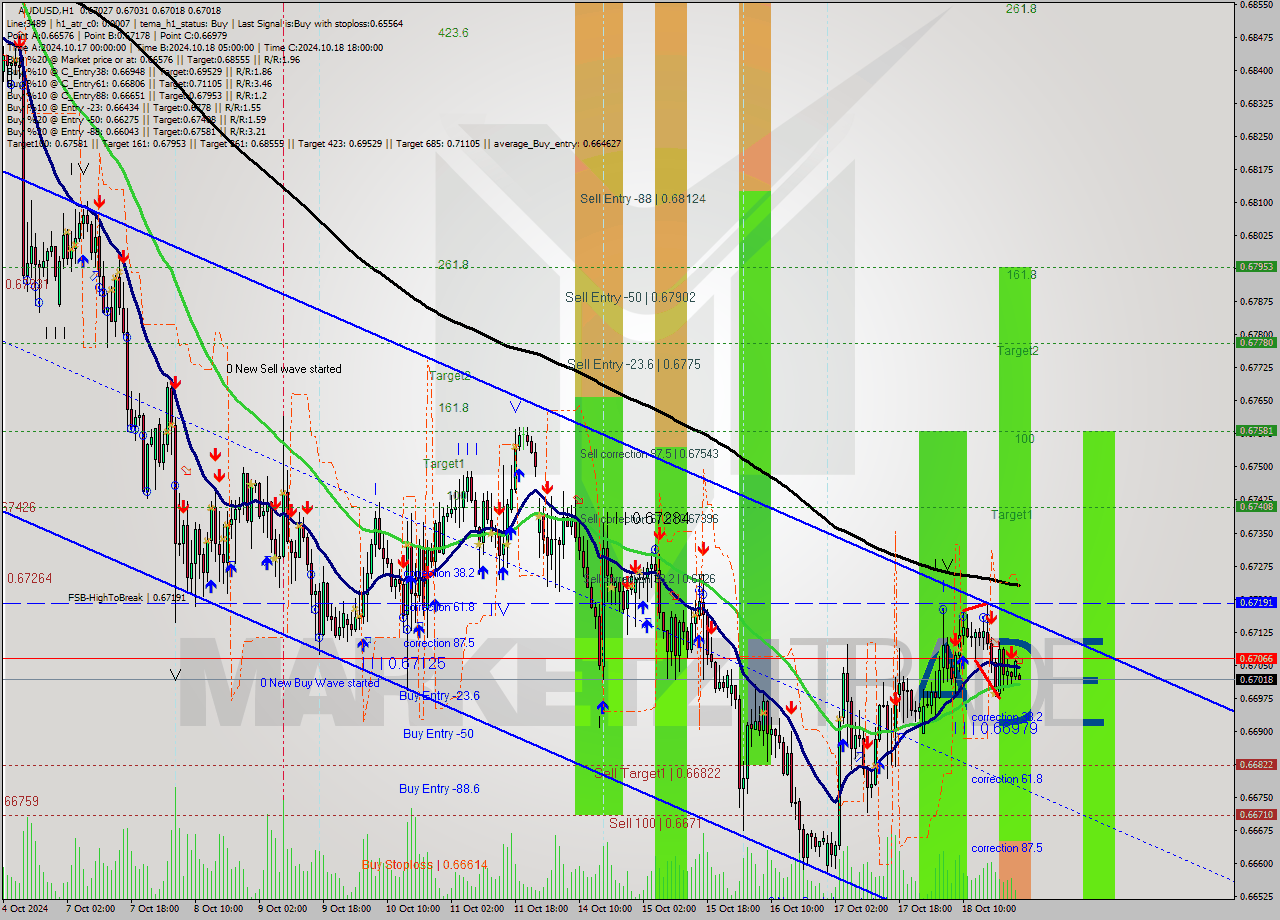This screenshot has width=1280, height=920.
Task: Click the 0.67264 label at left edge
Action: pos(29,579)
